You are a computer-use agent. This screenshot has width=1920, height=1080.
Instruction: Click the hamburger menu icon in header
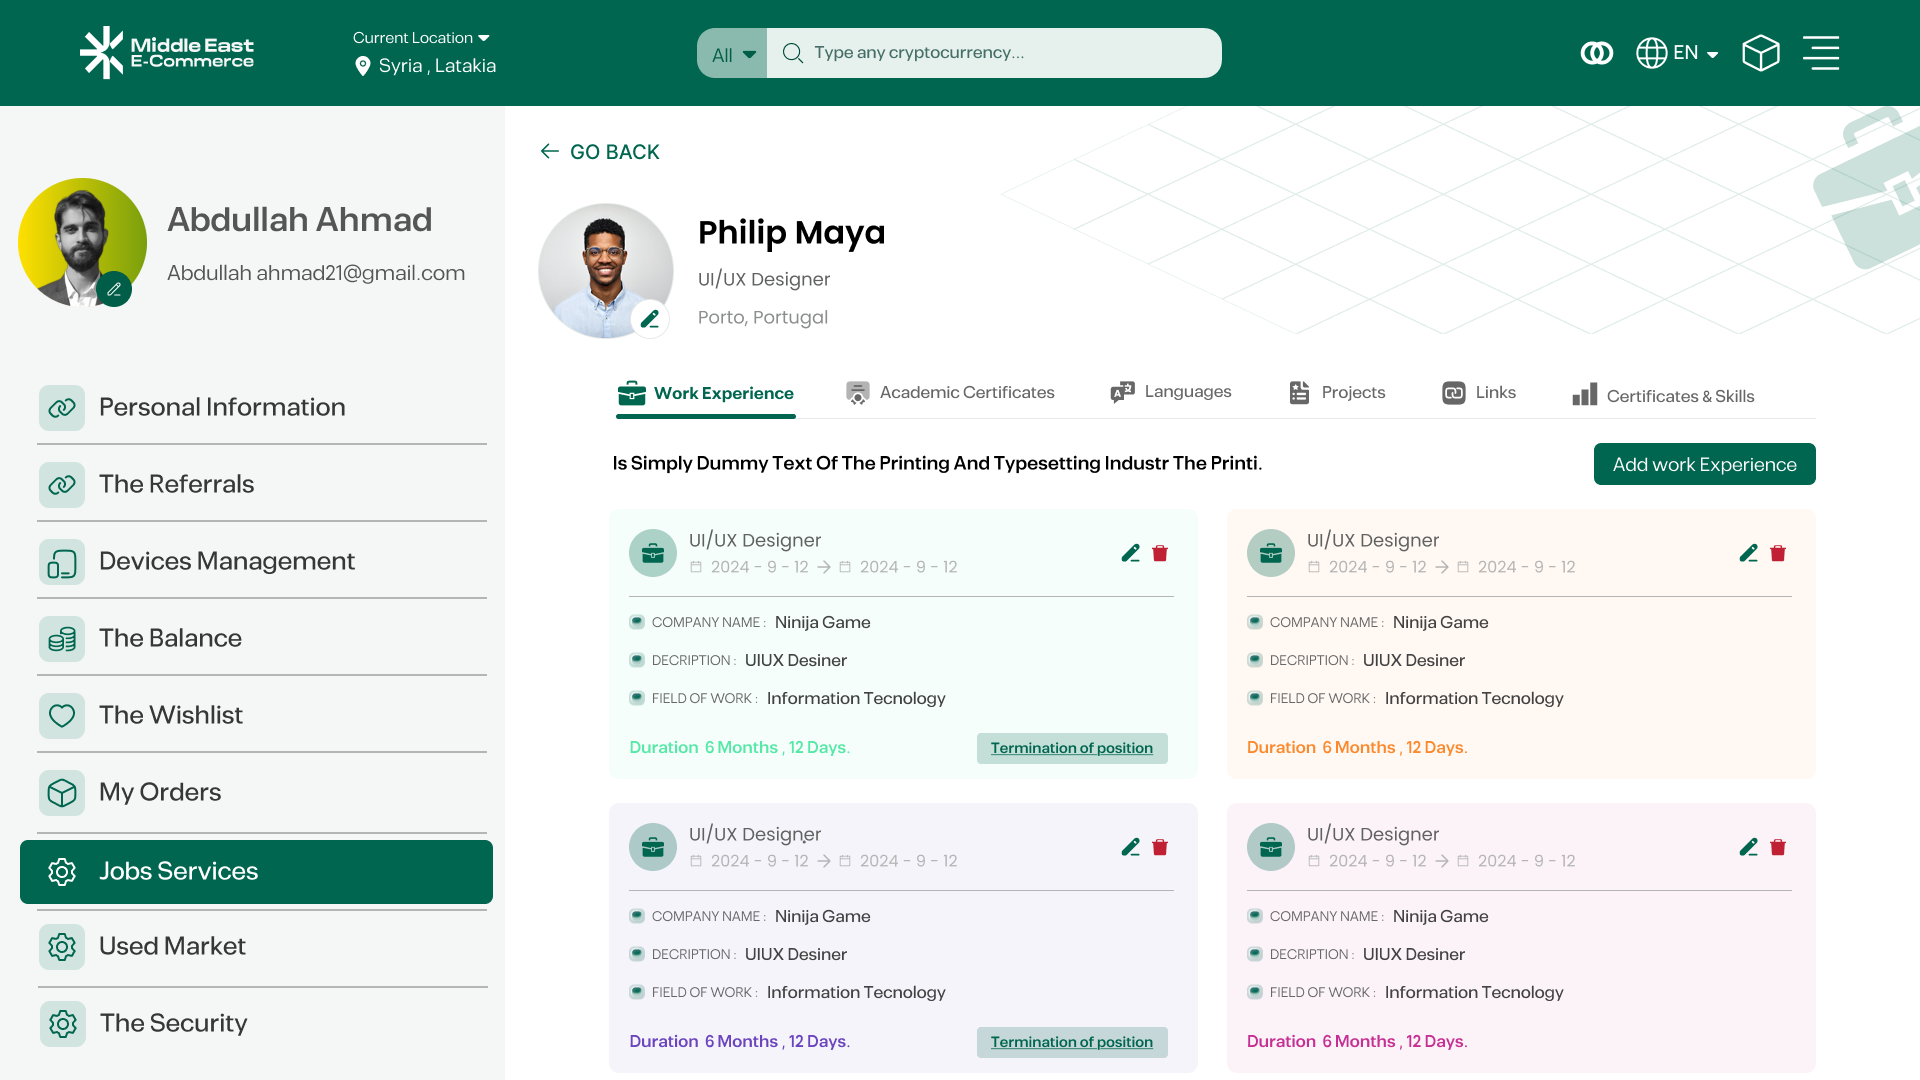pyautogui.click(x=1821, y=53)
